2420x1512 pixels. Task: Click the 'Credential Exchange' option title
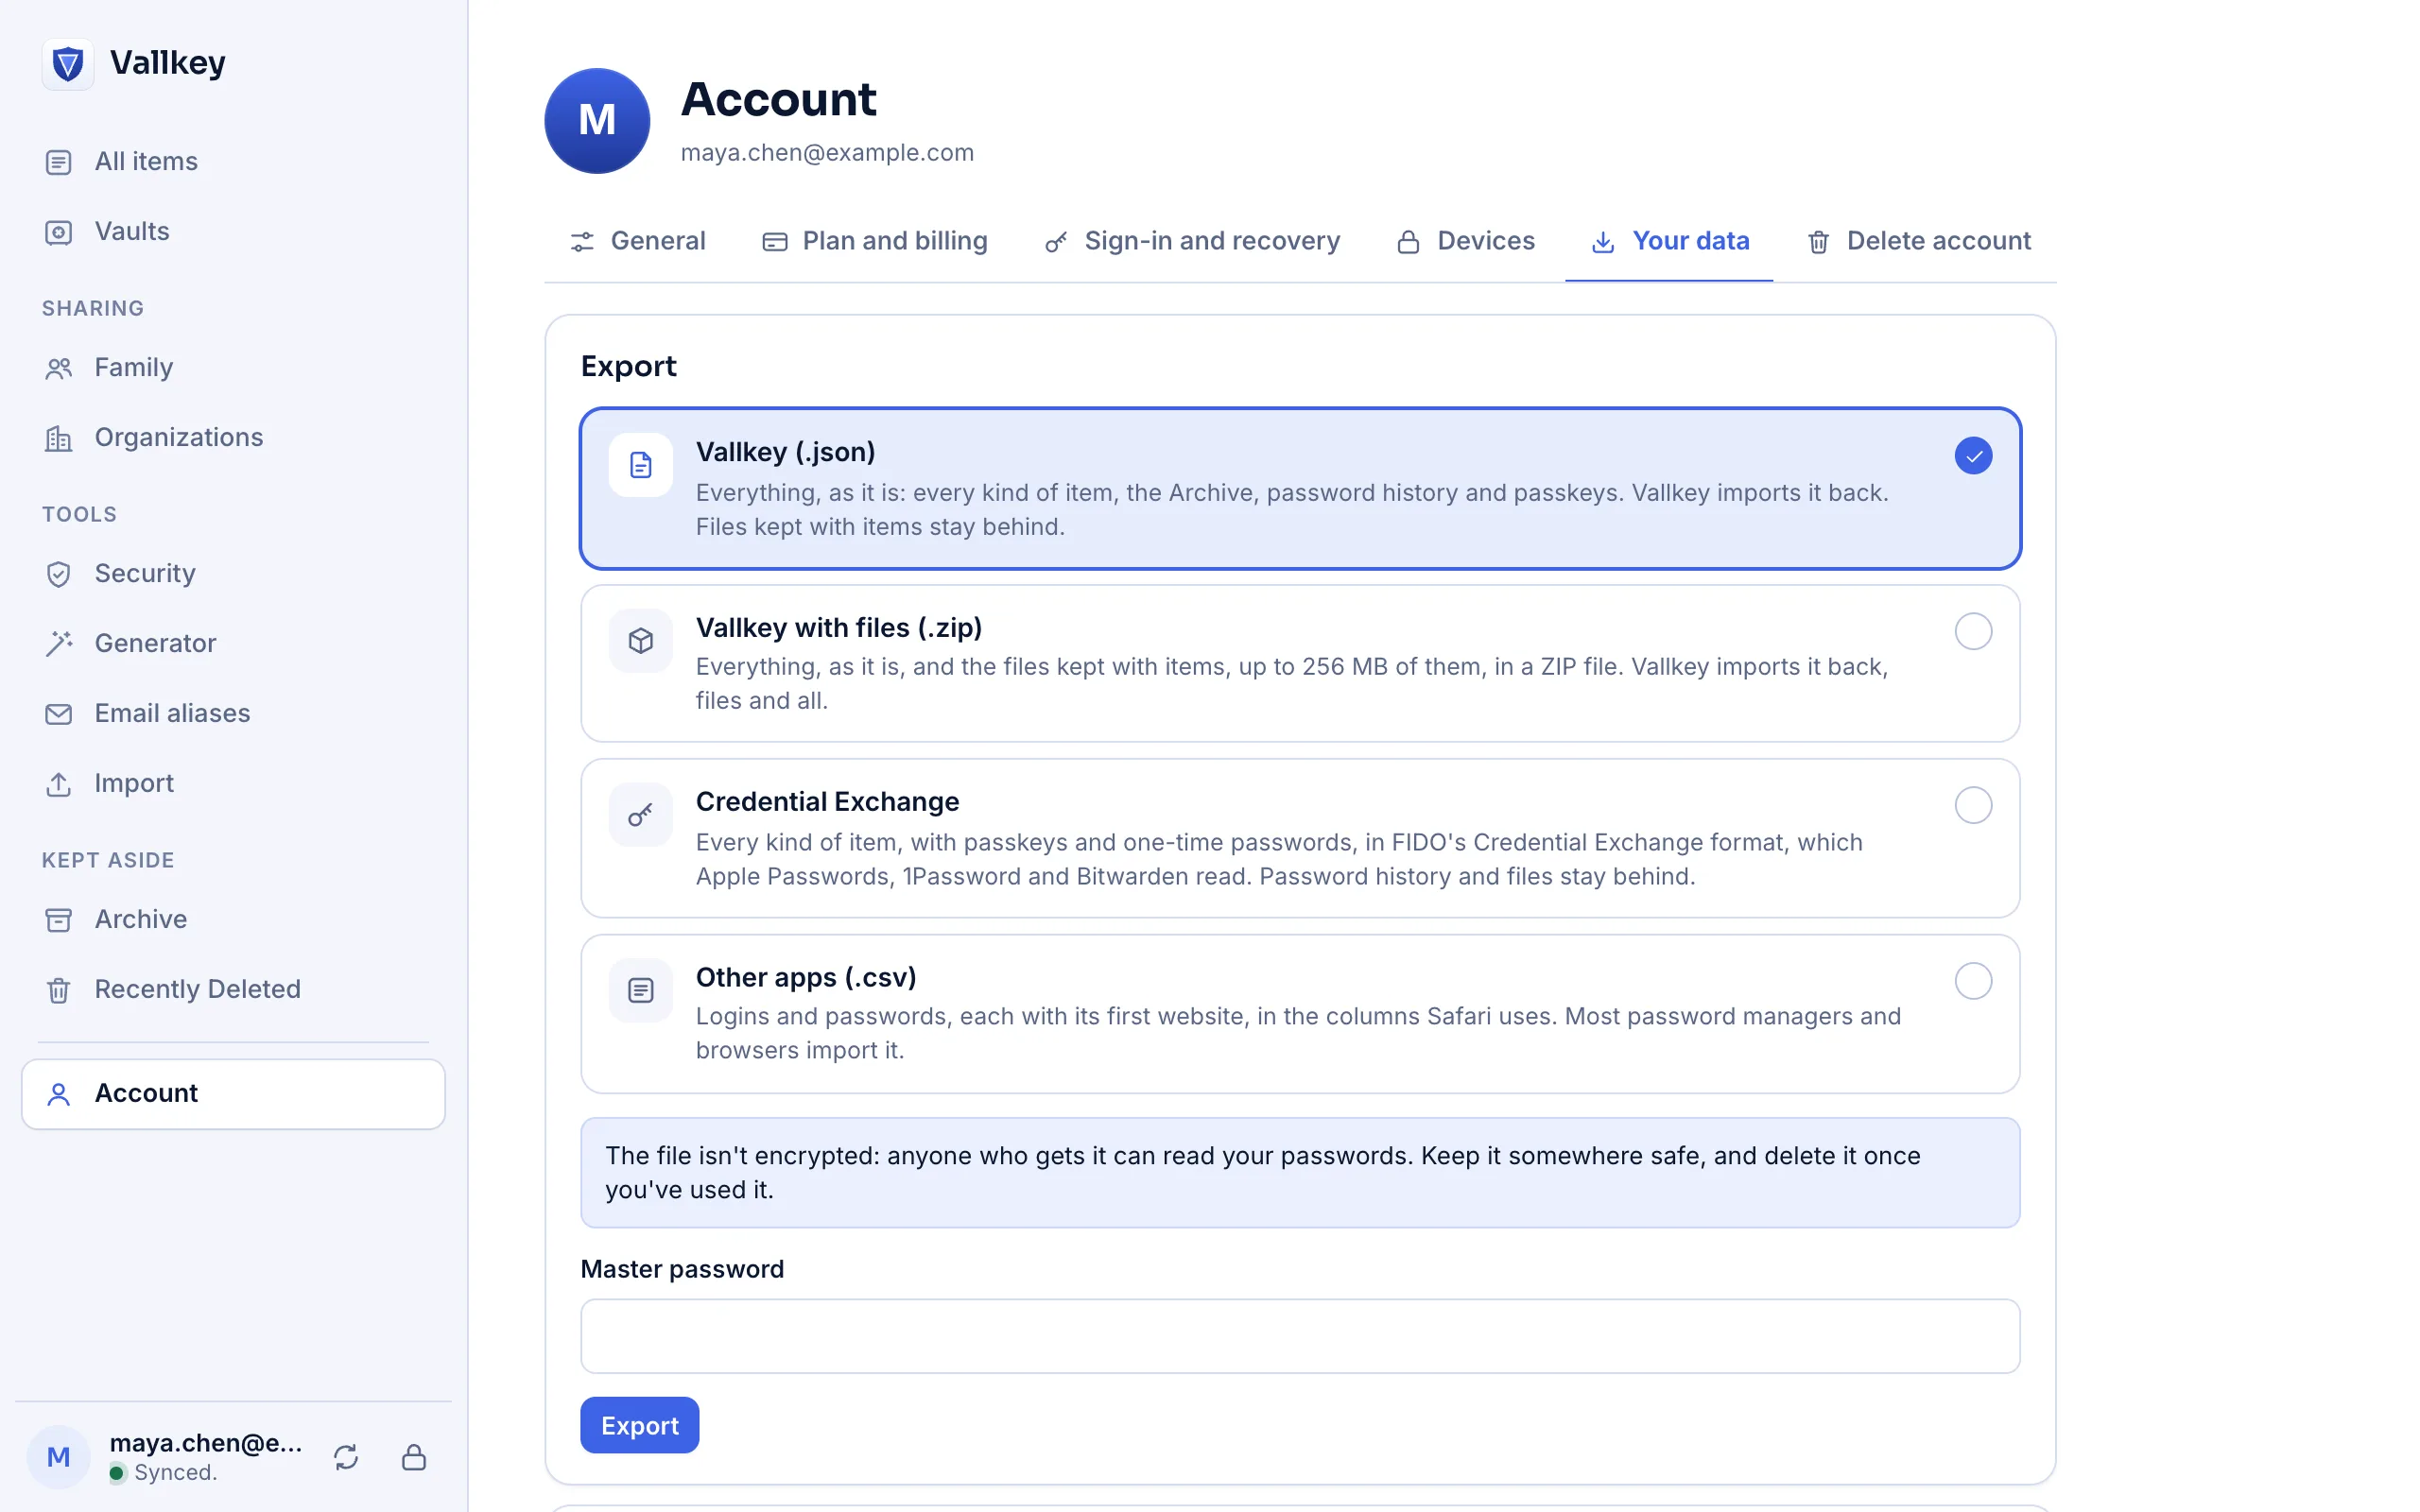pos(828,802)
